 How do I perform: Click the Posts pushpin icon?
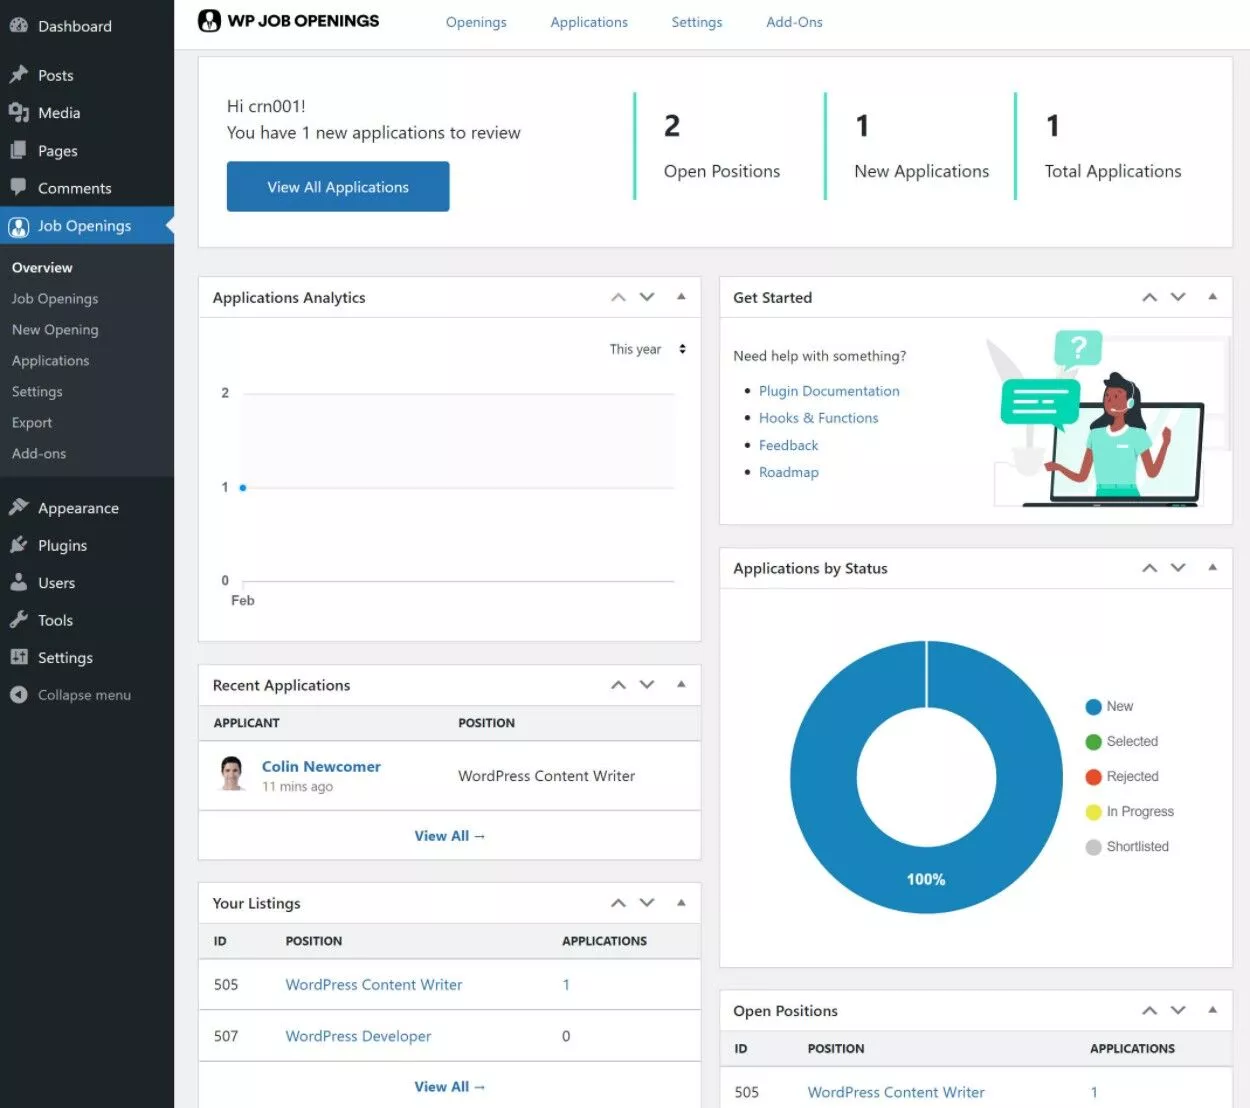pos(18,75)
